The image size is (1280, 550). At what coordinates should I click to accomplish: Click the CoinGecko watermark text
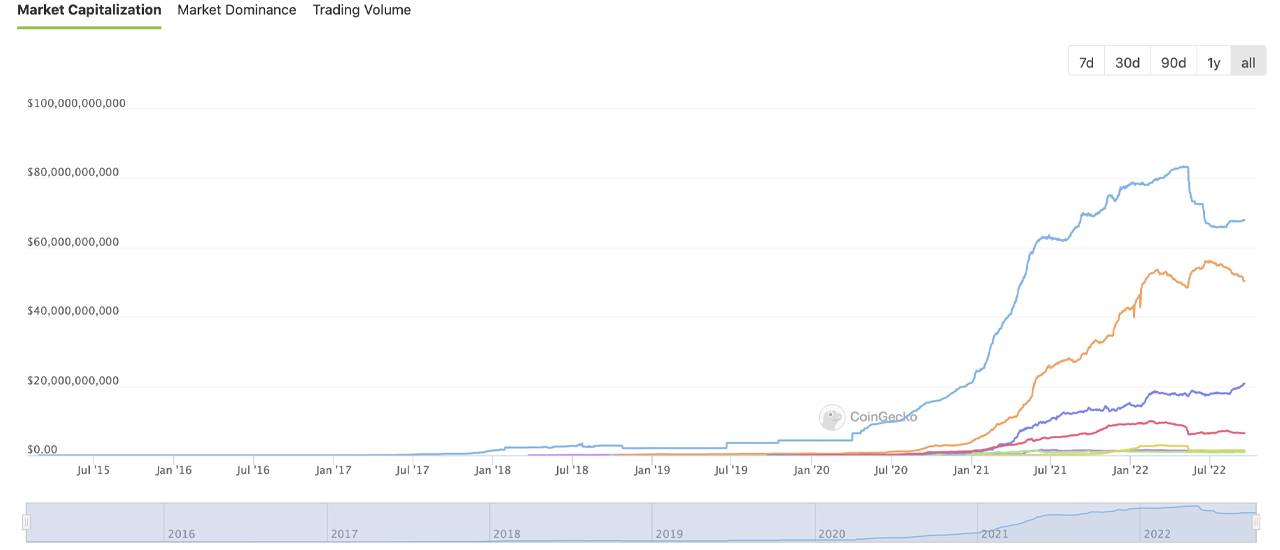pos(883,417)
